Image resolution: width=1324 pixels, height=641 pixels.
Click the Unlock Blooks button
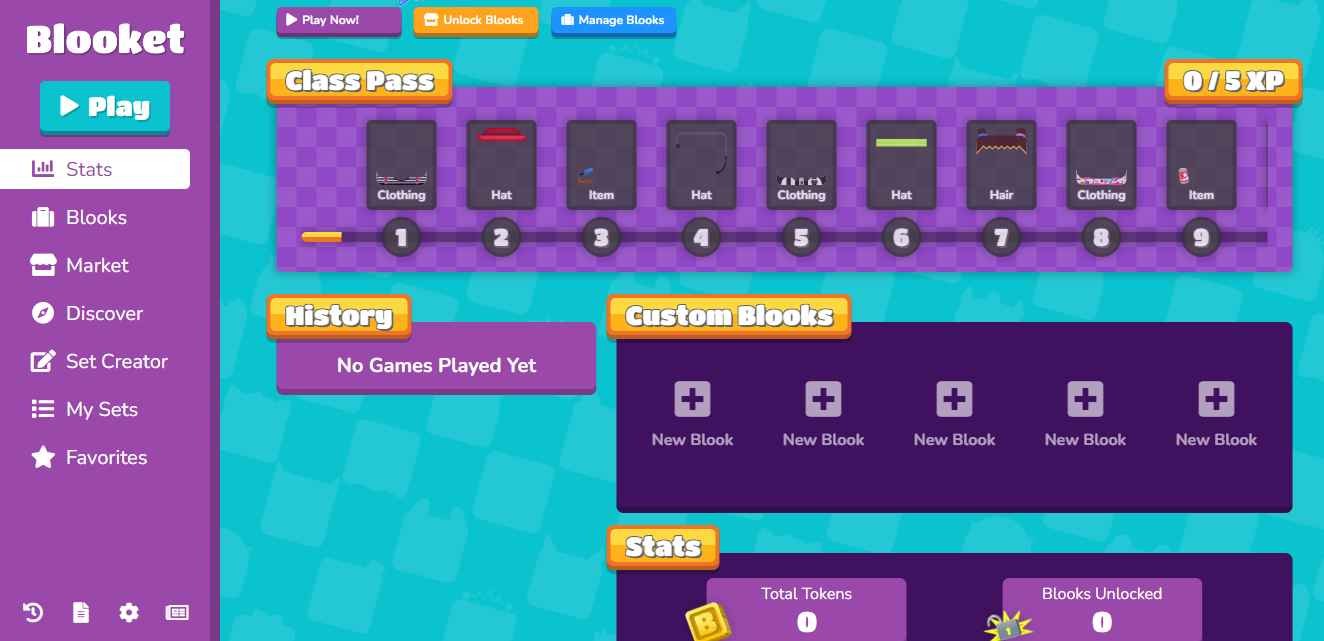coord(475,20)
